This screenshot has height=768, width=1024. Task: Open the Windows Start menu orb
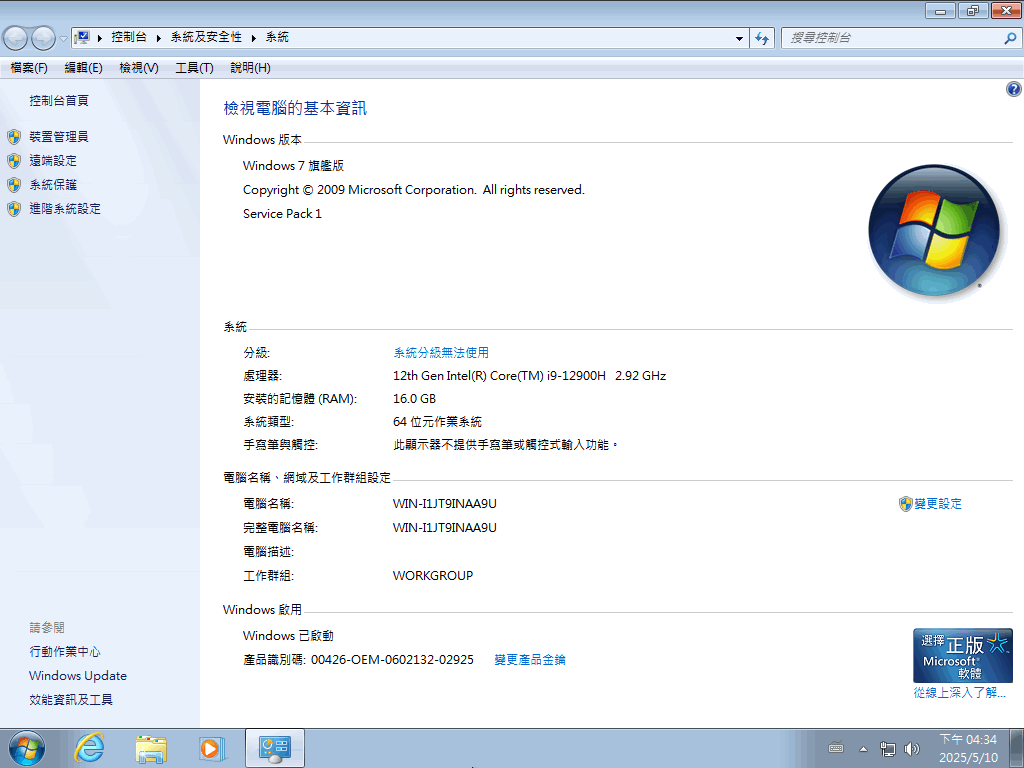coord(27,748)
